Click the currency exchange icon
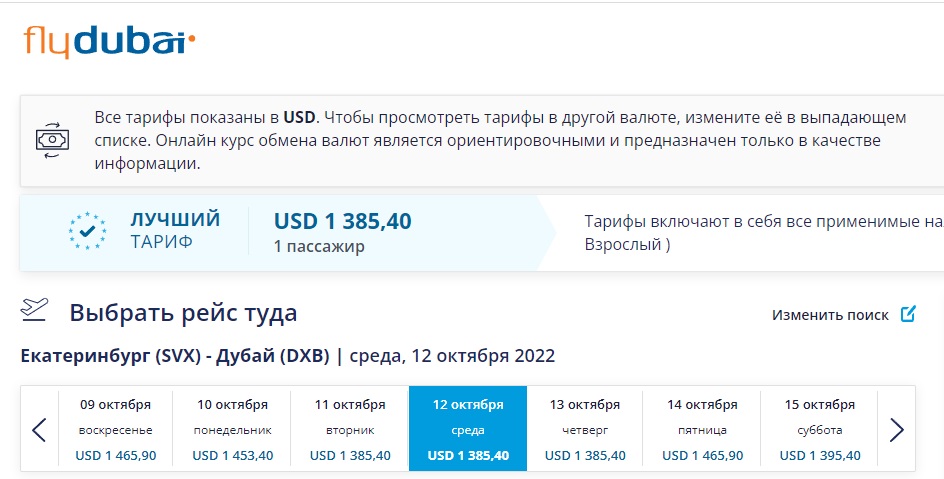 pyautogui.click(x=52, y=140)
